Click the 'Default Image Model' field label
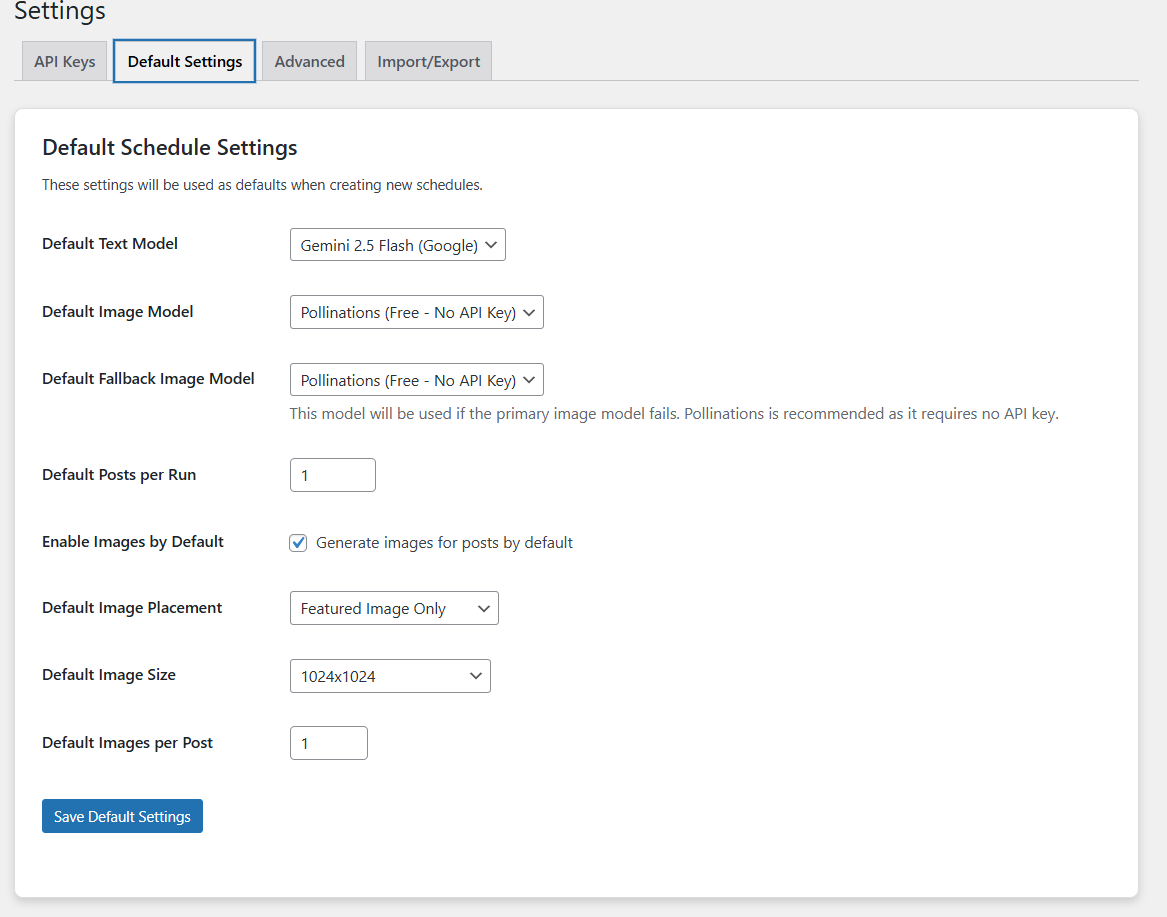 tap(118, 312)
